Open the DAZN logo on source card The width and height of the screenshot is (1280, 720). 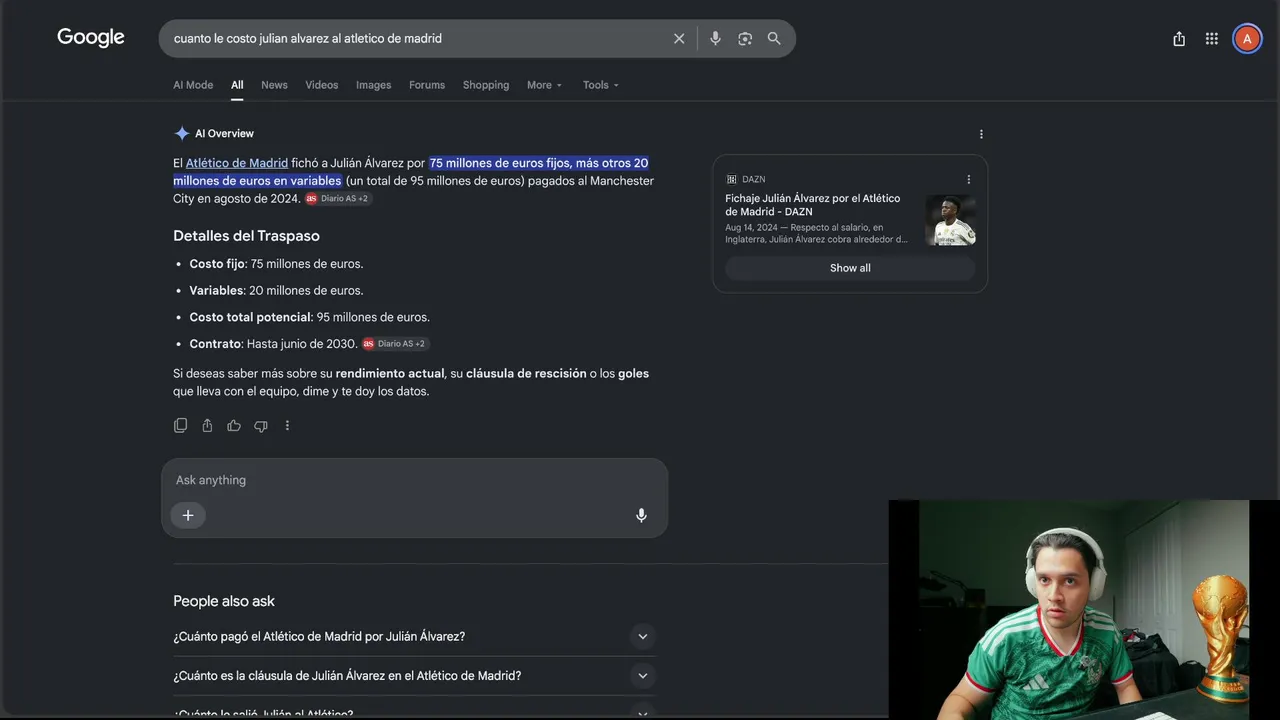(x=731, y=180)
